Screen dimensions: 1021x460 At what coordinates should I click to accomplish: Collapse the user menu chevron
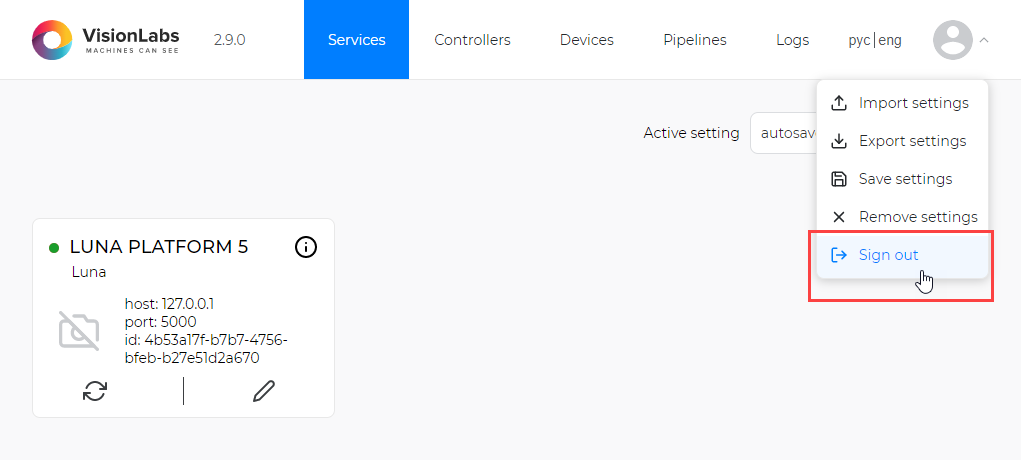pos(984,40)
